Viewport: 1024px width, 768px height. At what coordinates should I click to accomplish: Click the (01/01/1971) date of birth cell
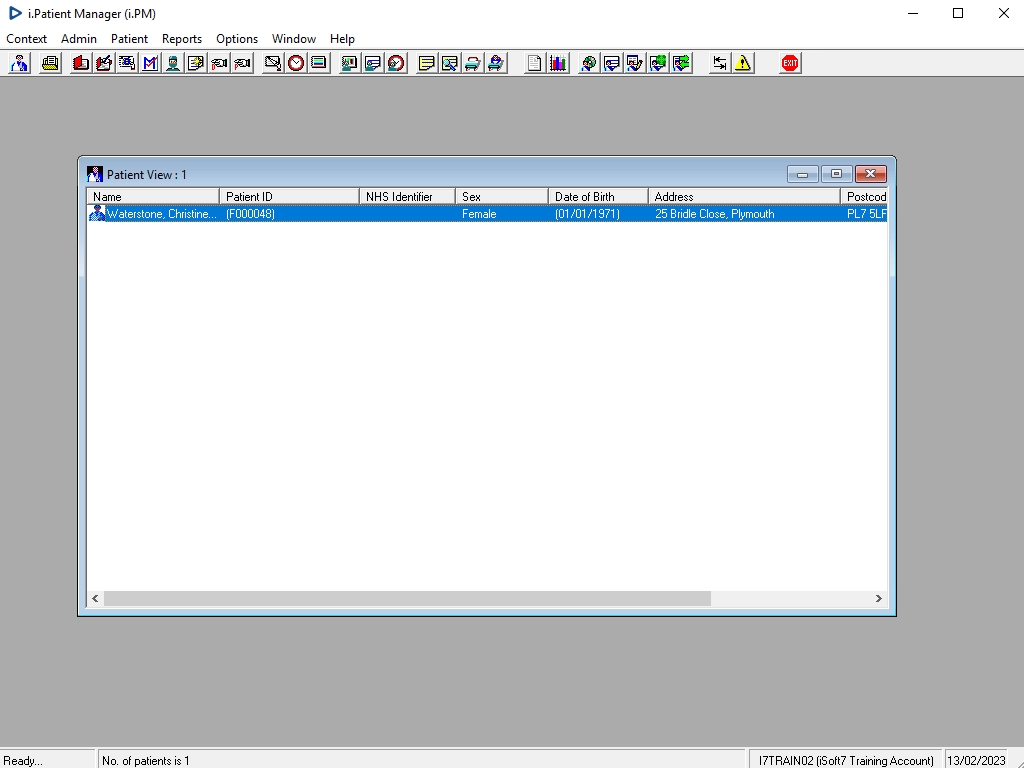point(587,214)
